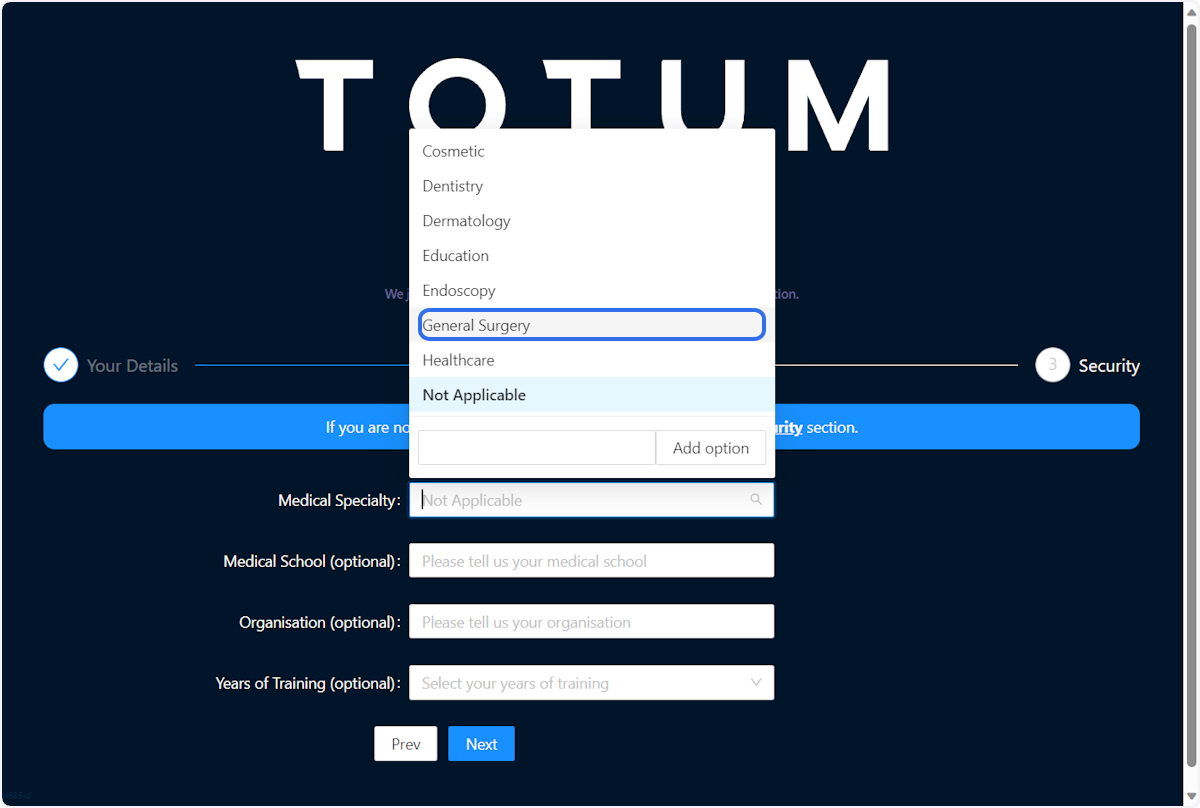Click the Organisation (optional) label
Image resolution: width=1200 pixels, height=808 pixels.
pyautogui.click(x=321, y=622)
